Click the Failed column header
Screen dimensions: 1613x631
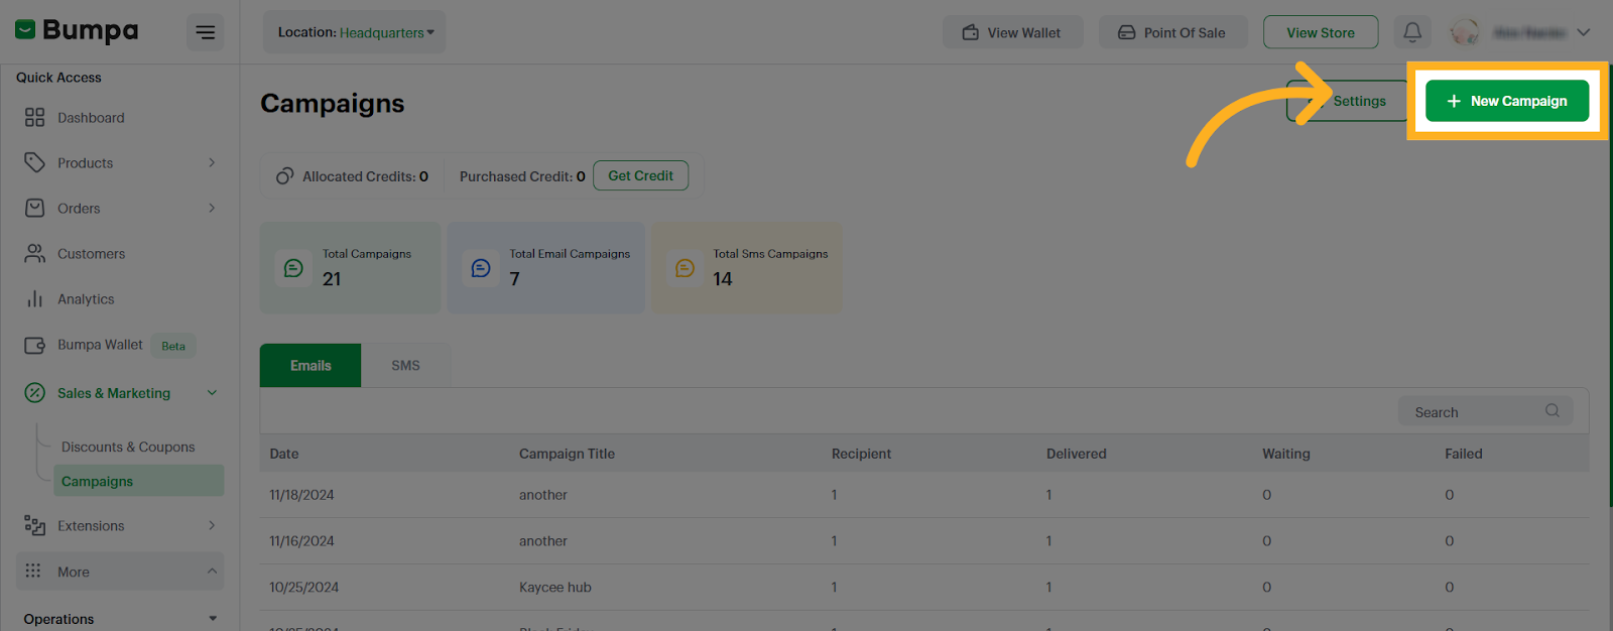pos(1463,453)
